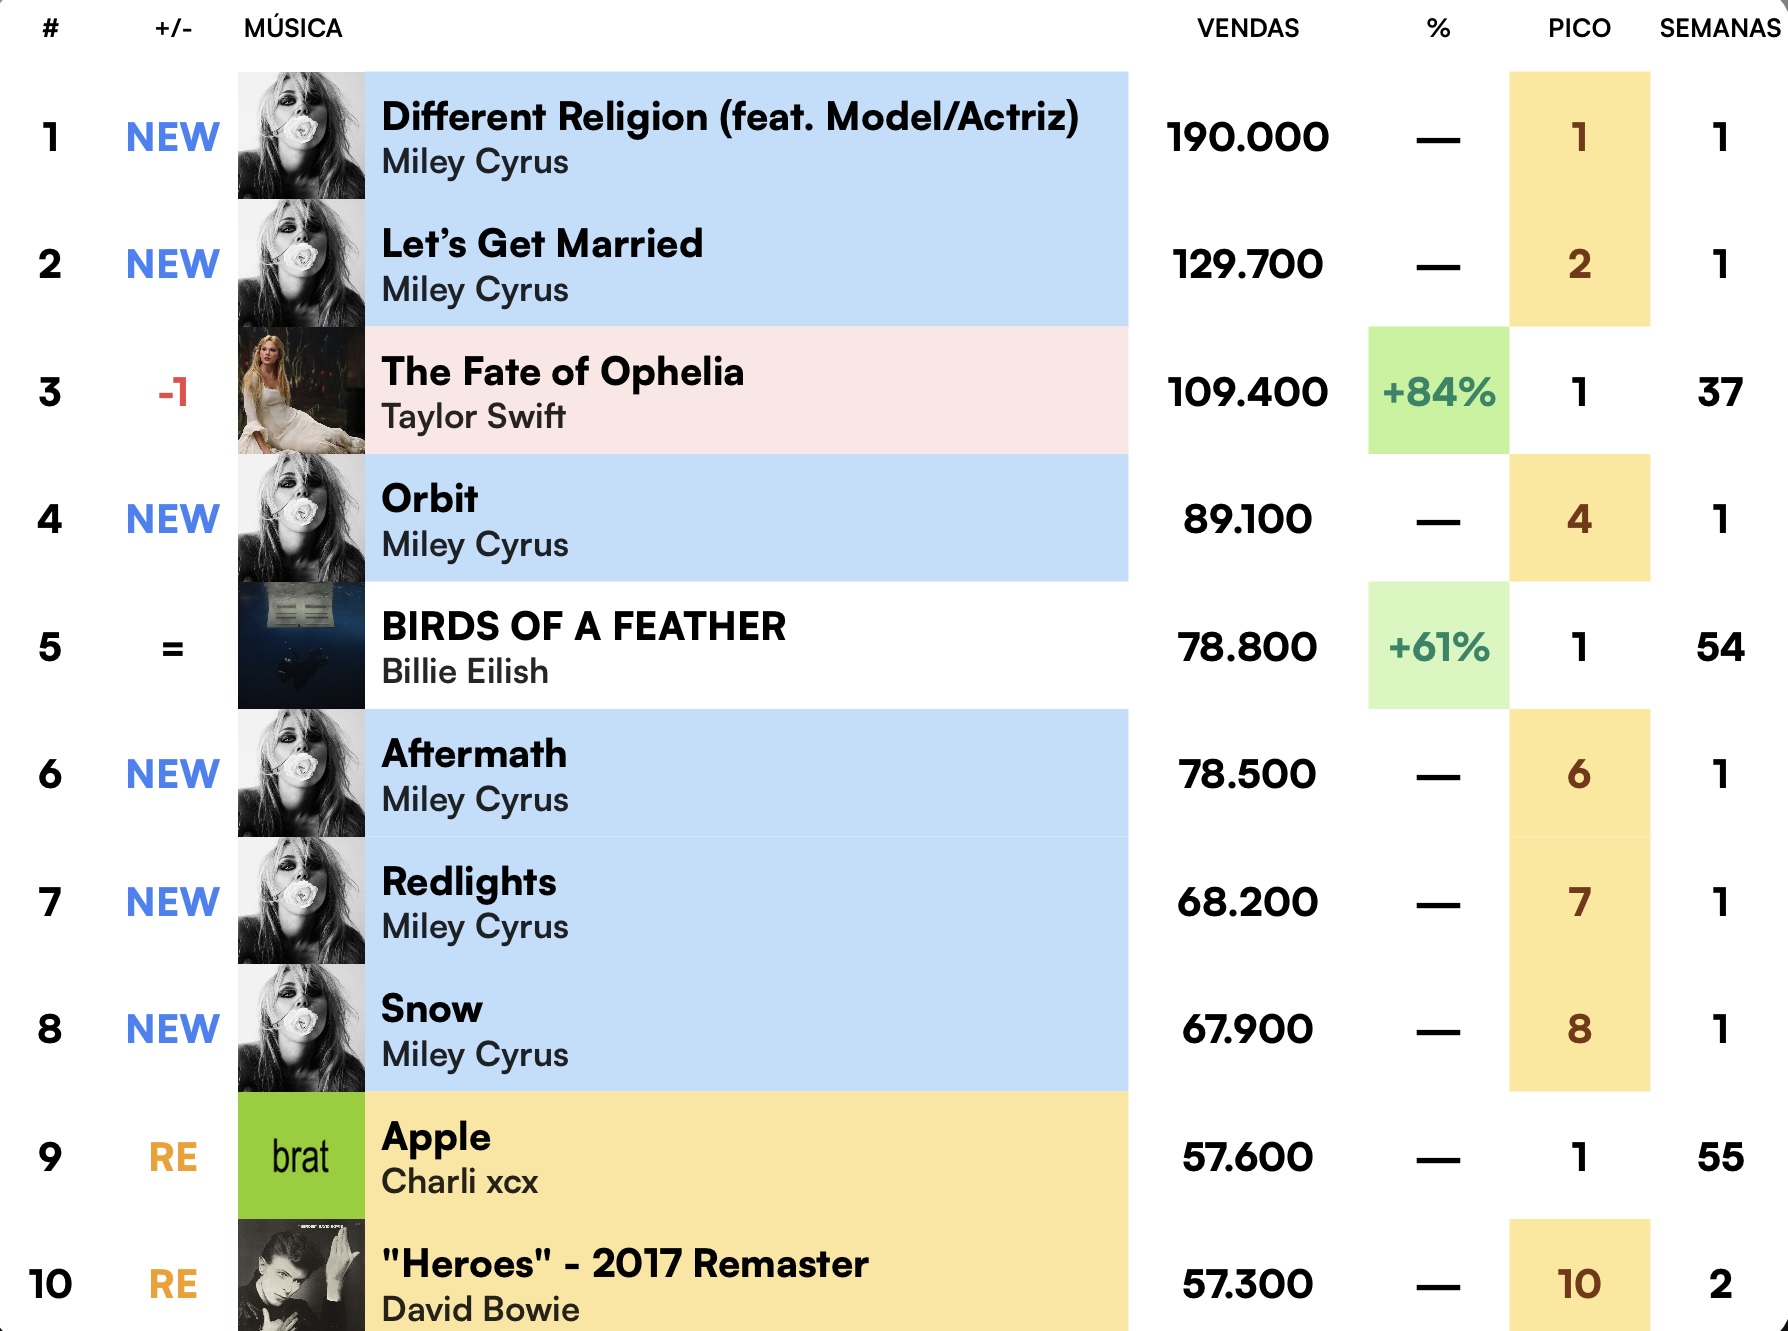Select the Orbit song cover thumbnail
This screenshot has height=1331, width=1788.
[x=301, y=518]
